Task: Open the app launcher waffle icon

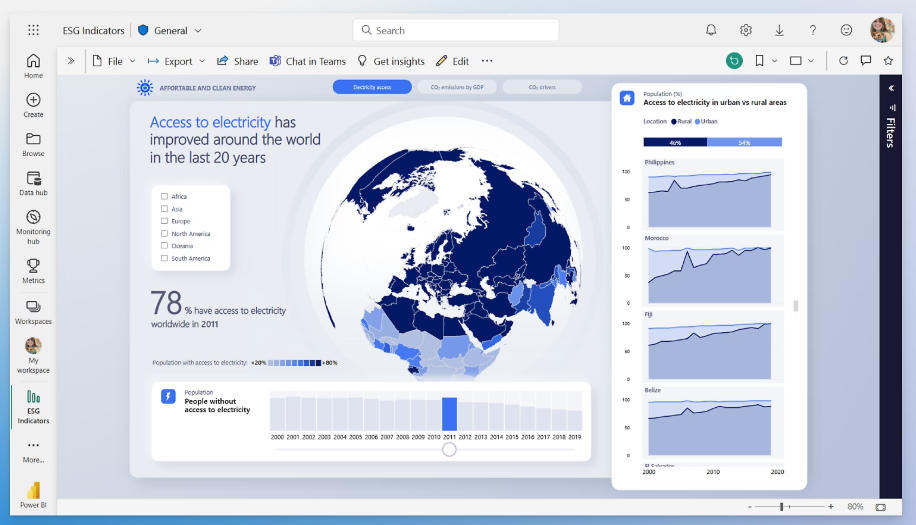Action: click(33, 30)
